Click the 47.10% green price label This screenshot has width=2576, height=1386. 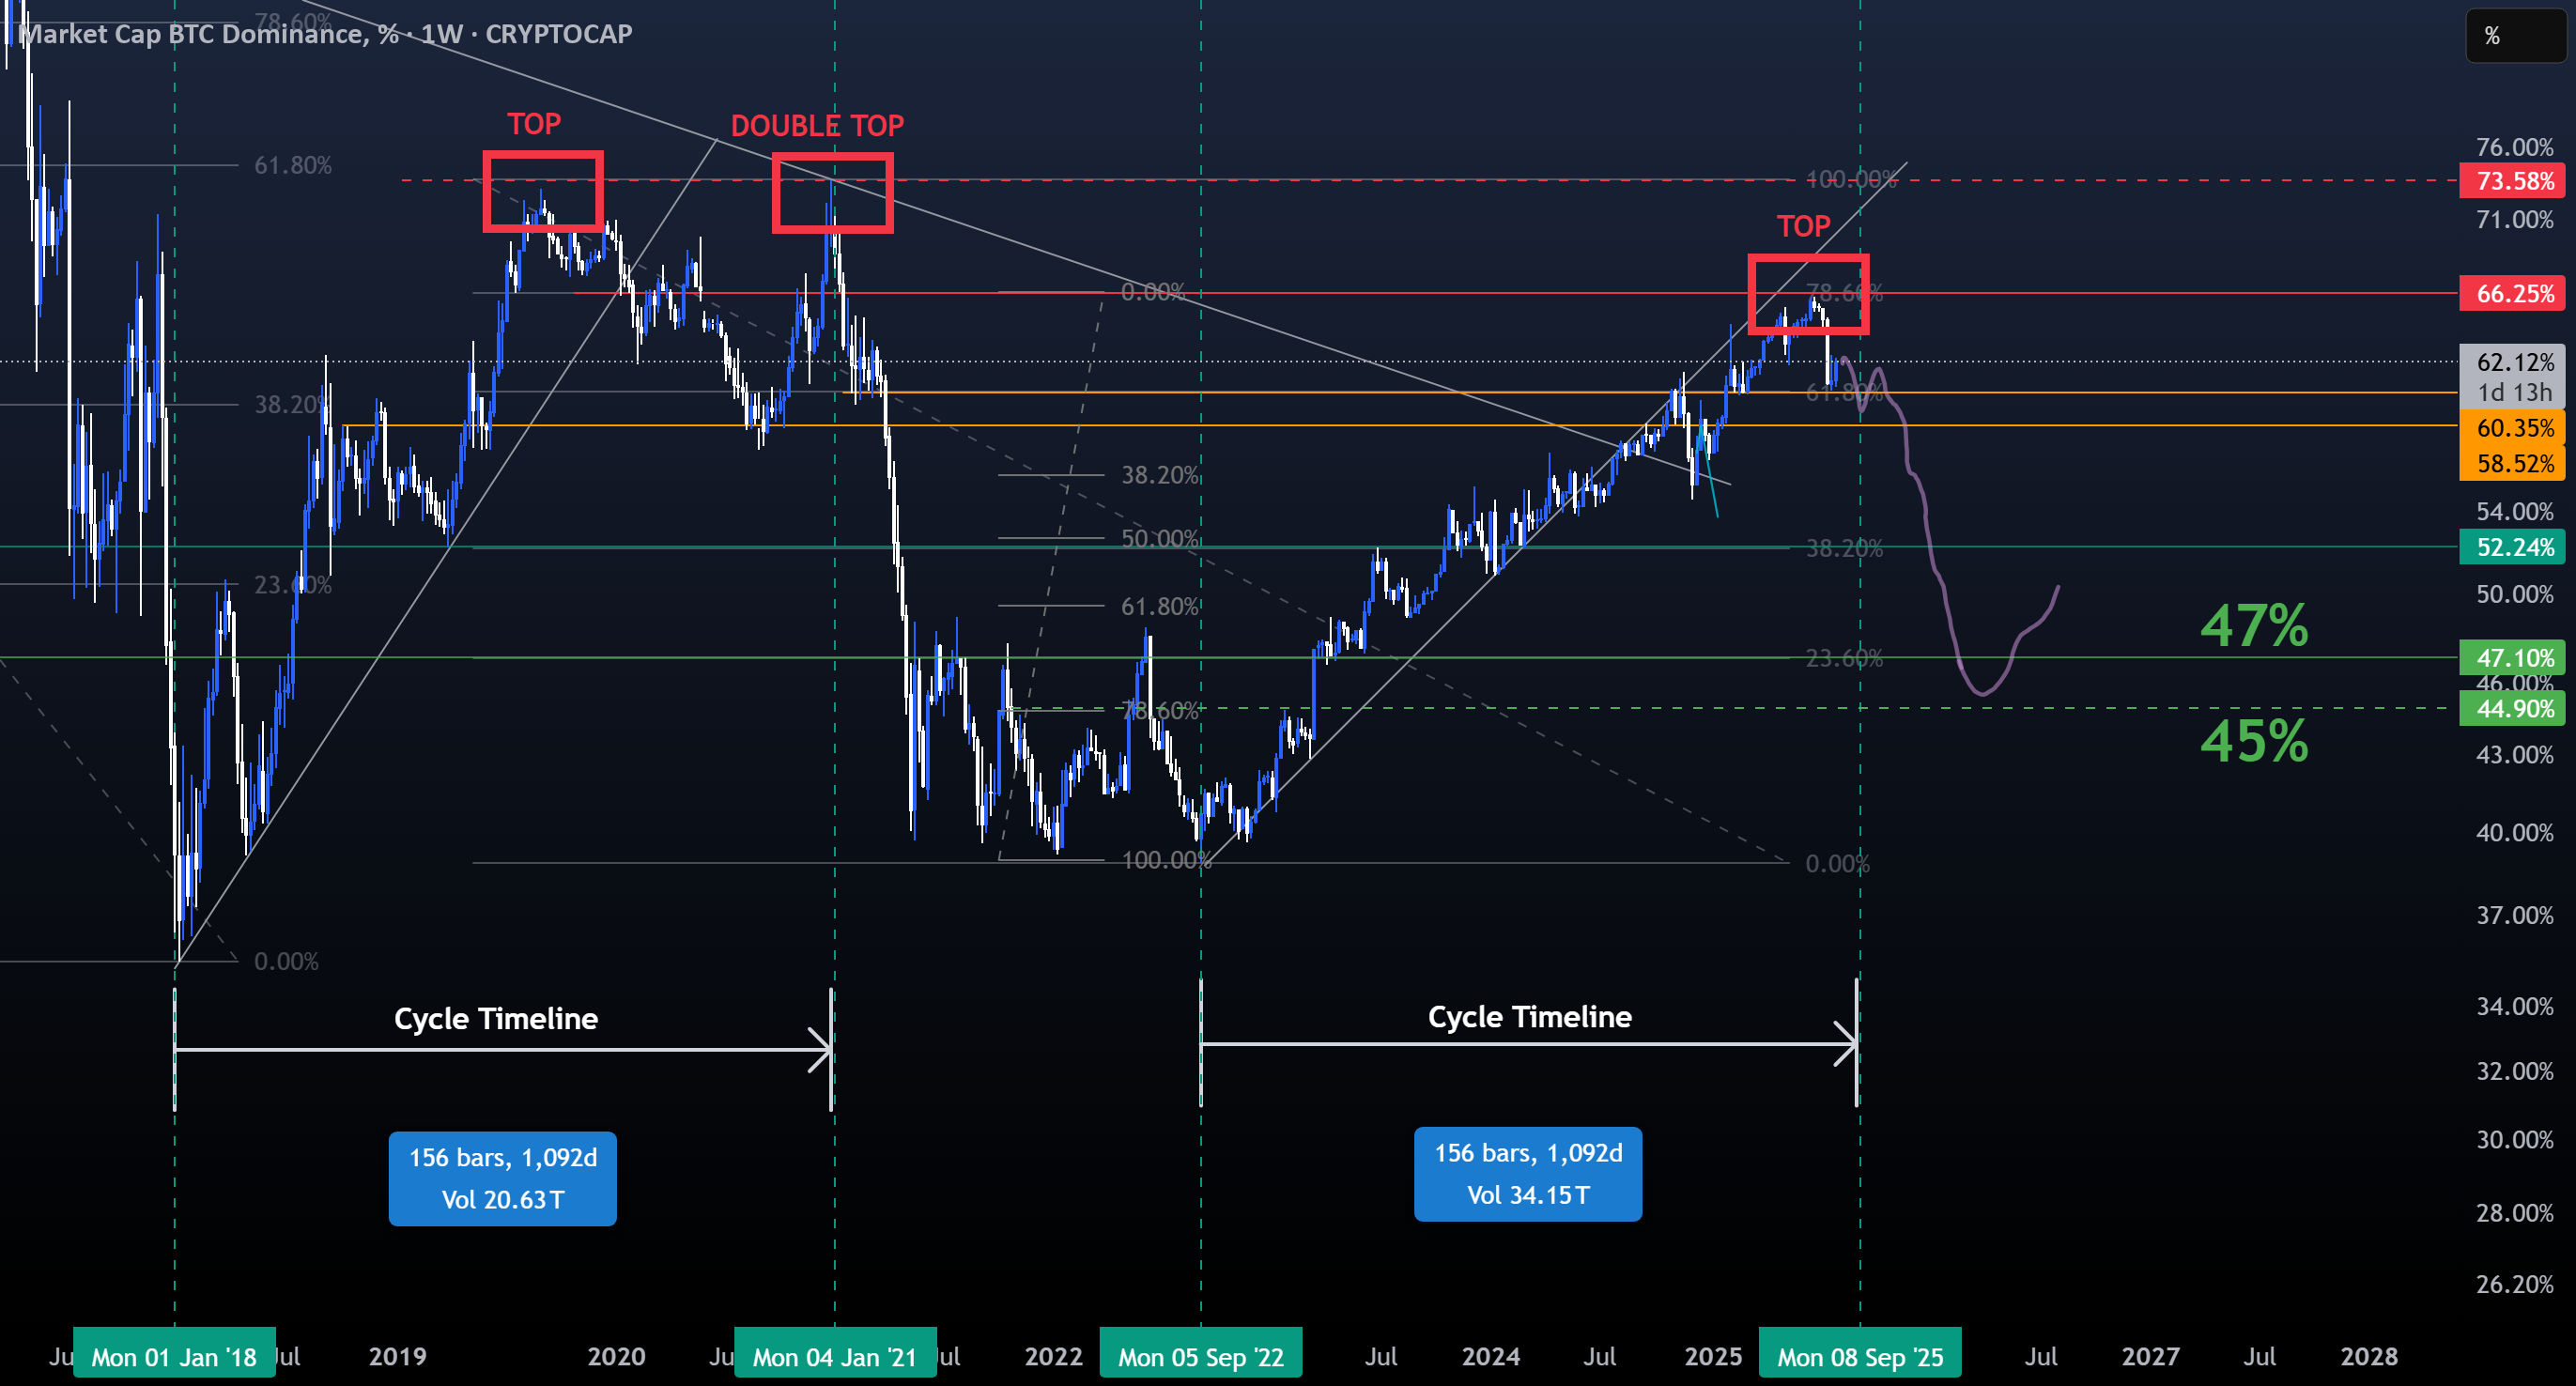[x=2512, y=657]
